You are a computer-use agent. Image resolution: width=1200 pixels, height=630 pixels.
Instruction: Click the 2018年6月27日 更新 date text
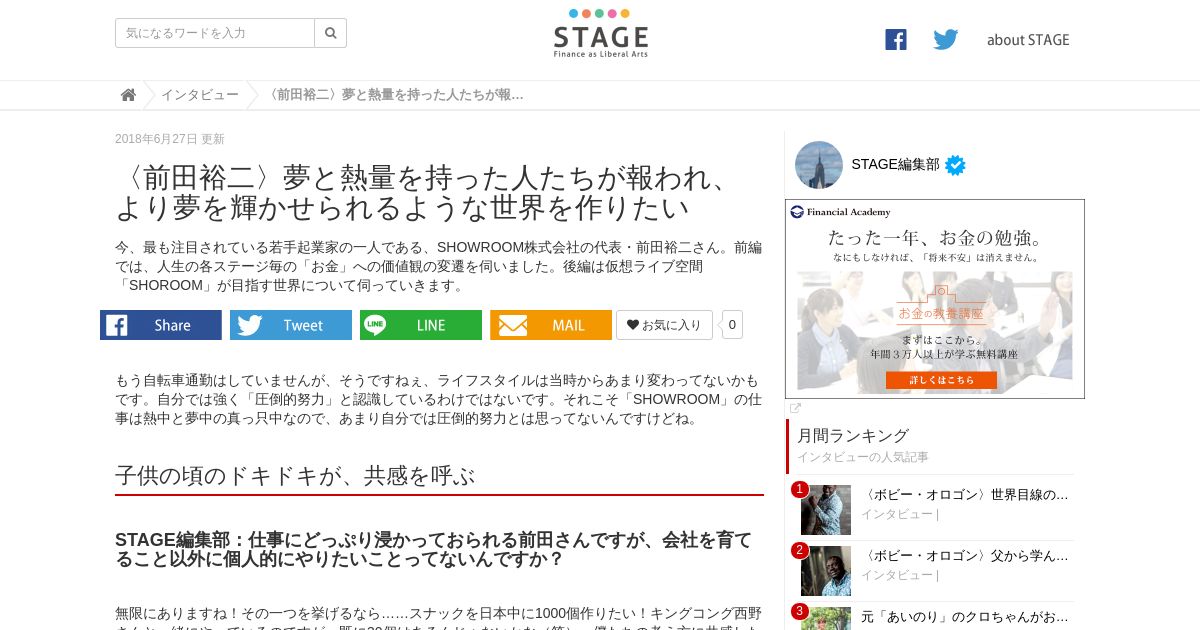[170, 139]
